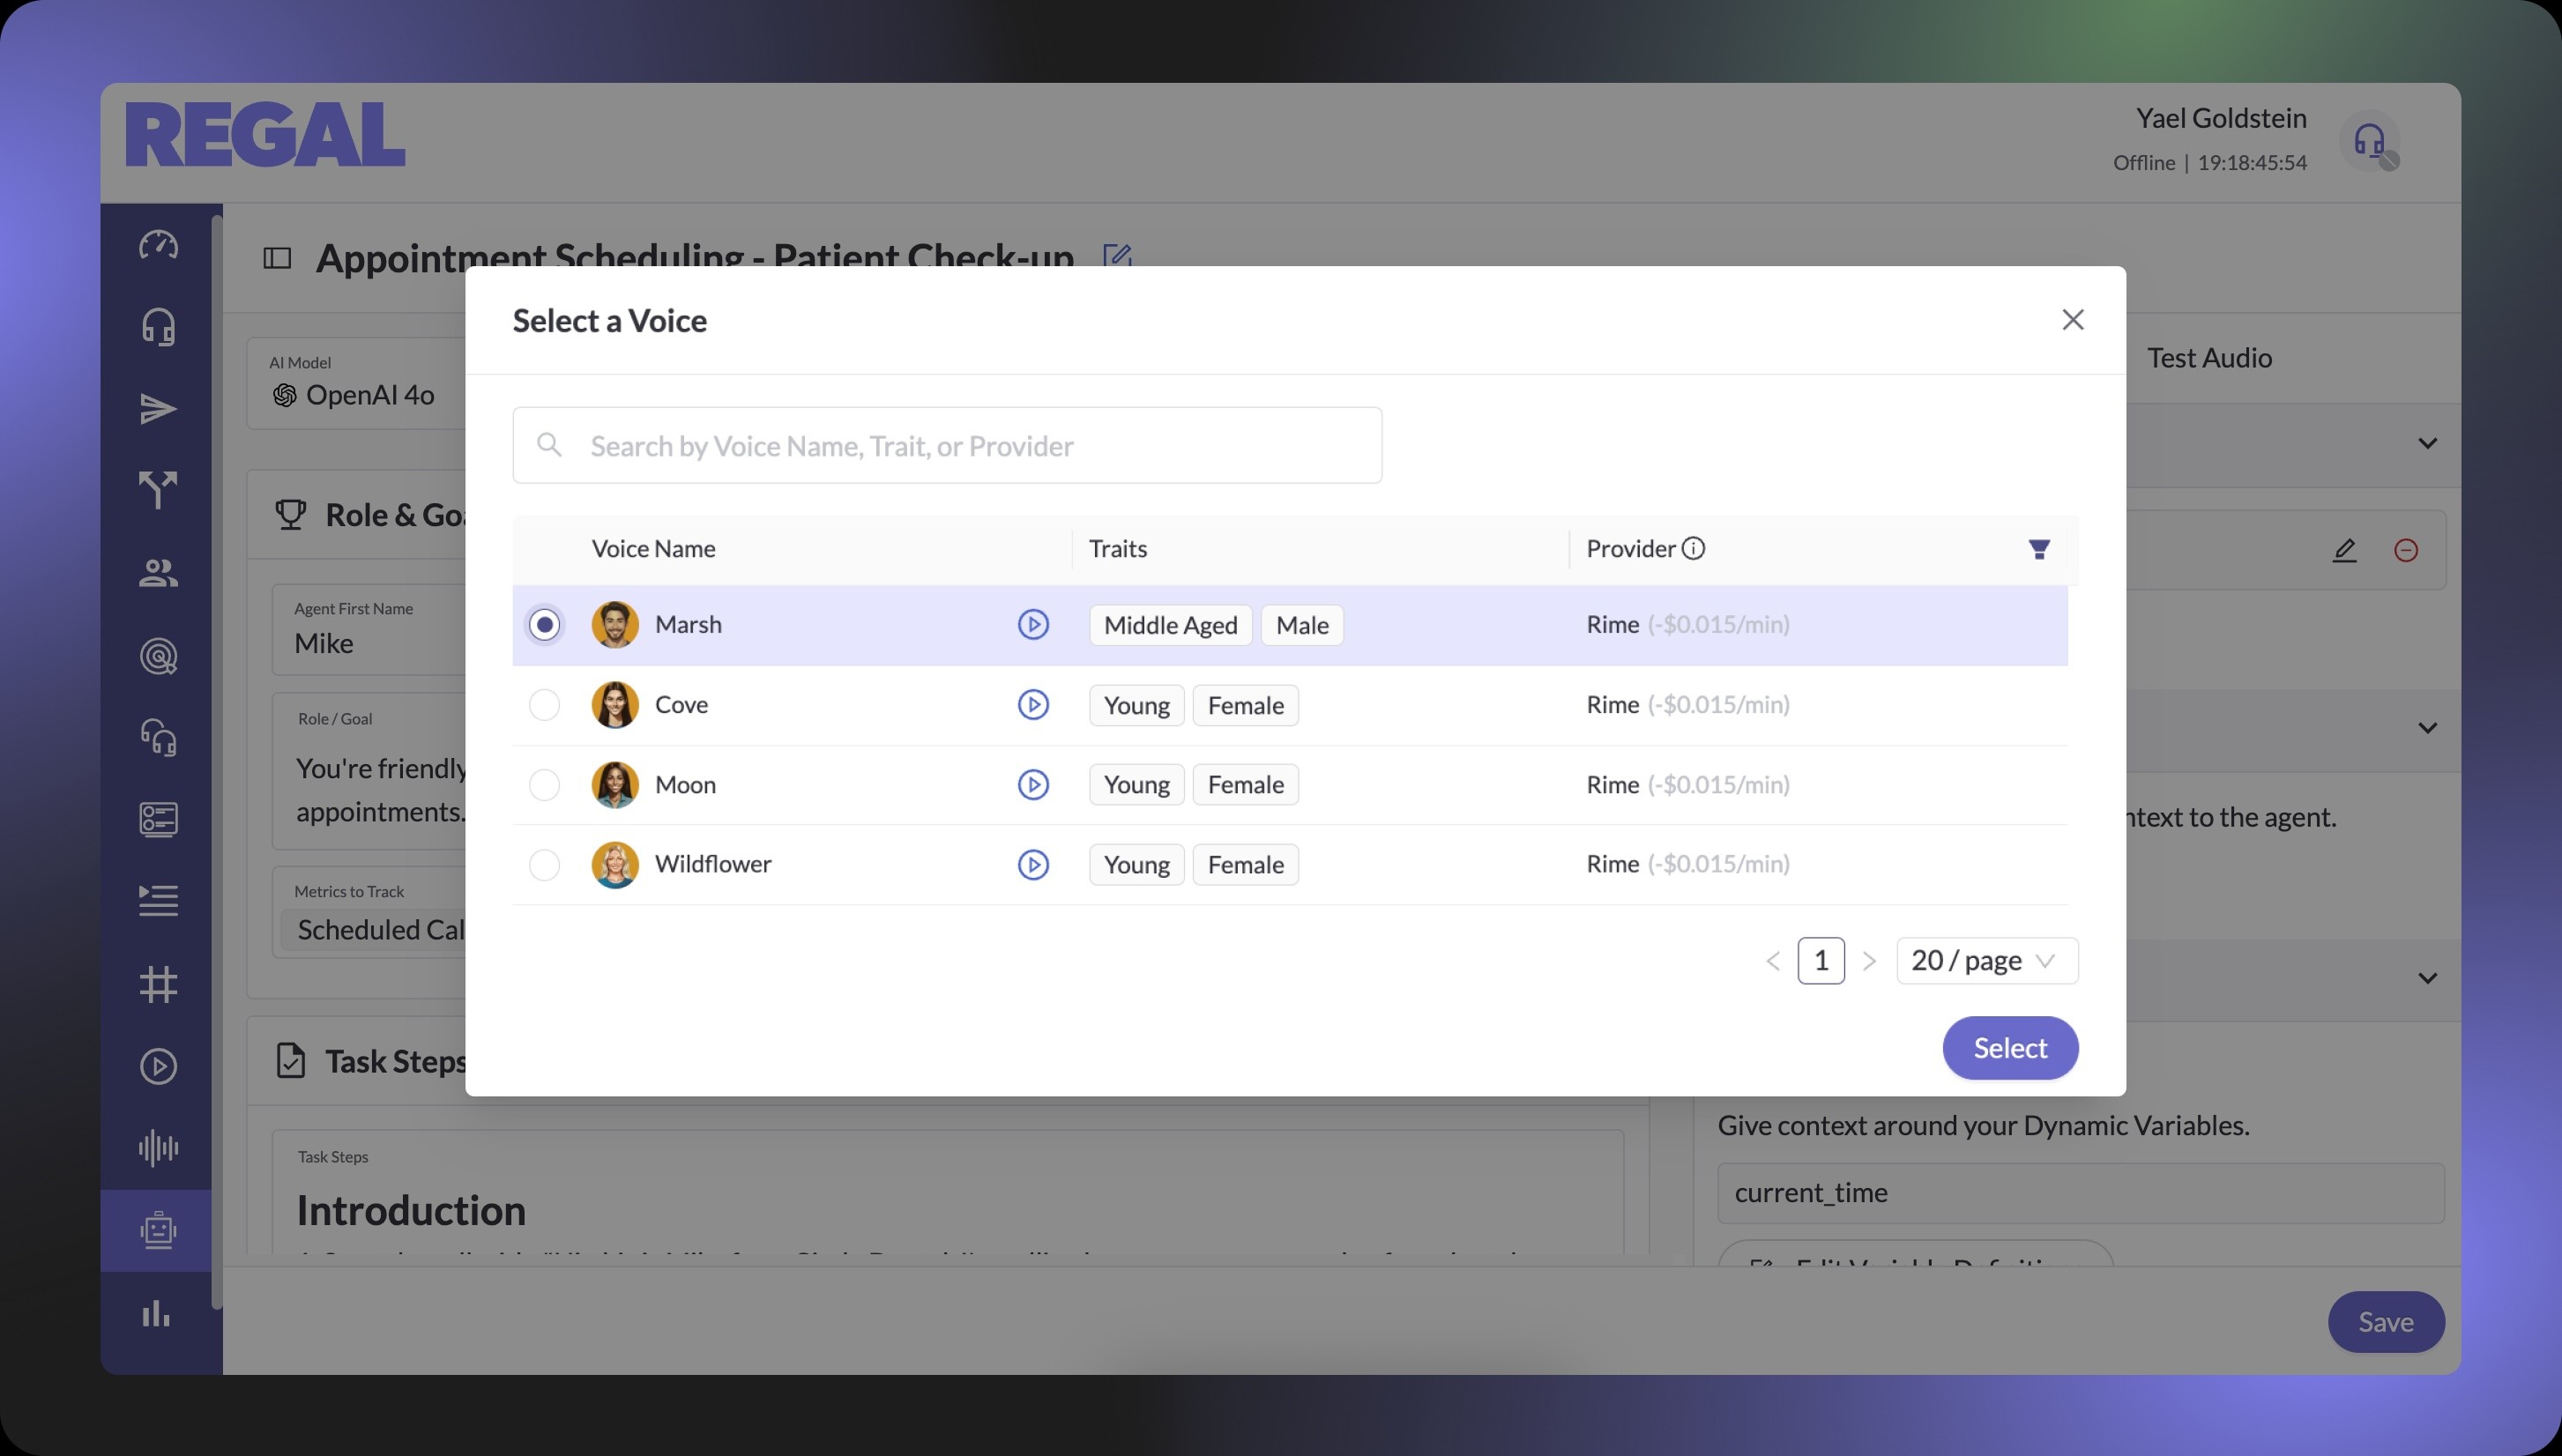2562x1456 pixels.
Task: Click the paper plane sidebar icon
Action: (158, 409)
